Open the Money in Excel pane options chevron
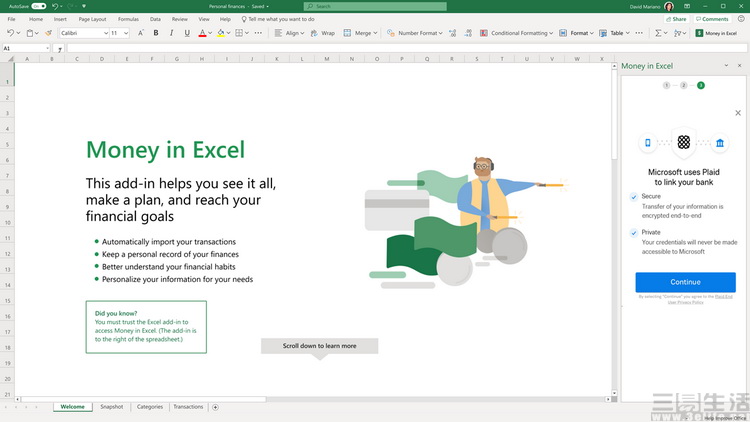Viewport: 750px width, 422px height. tap(726, 66)
